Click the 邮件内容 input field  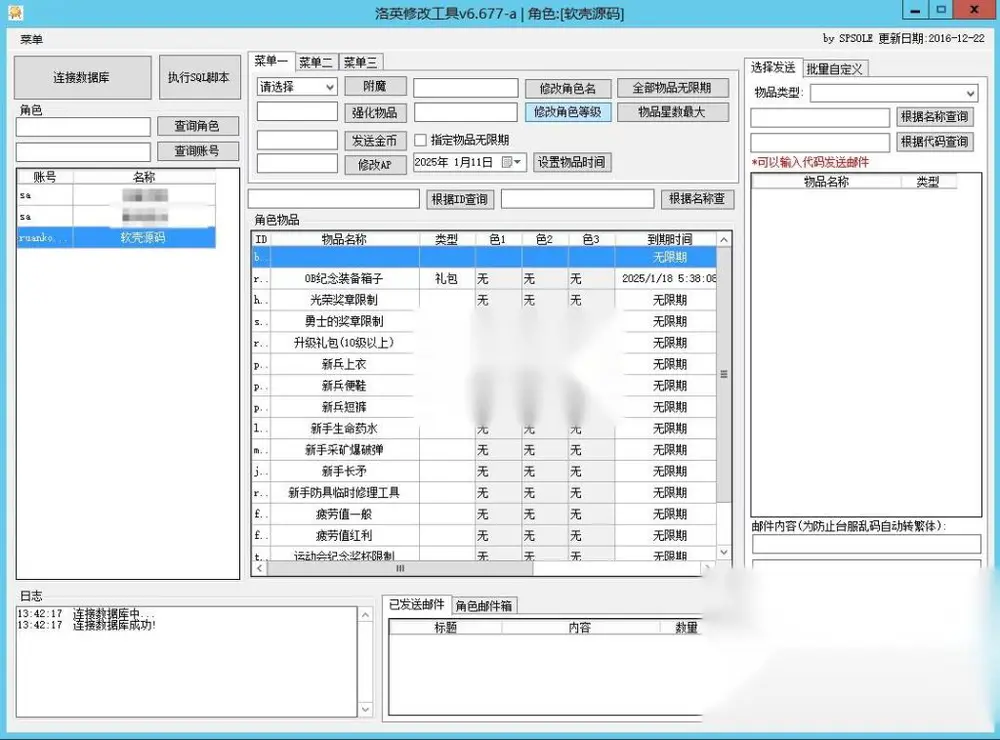pos(866,544)
